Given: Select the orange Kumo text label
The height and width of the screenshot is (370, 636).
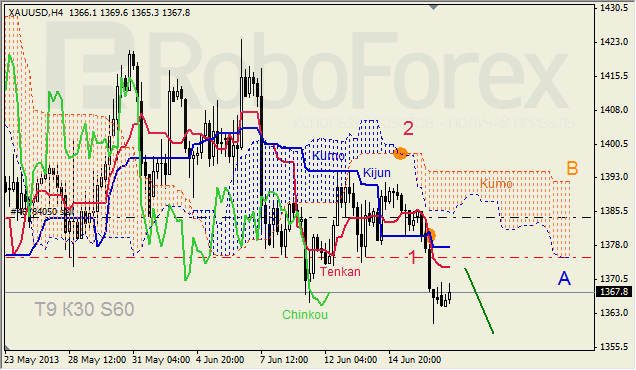Looking at the screenshot, I should 496,184.
